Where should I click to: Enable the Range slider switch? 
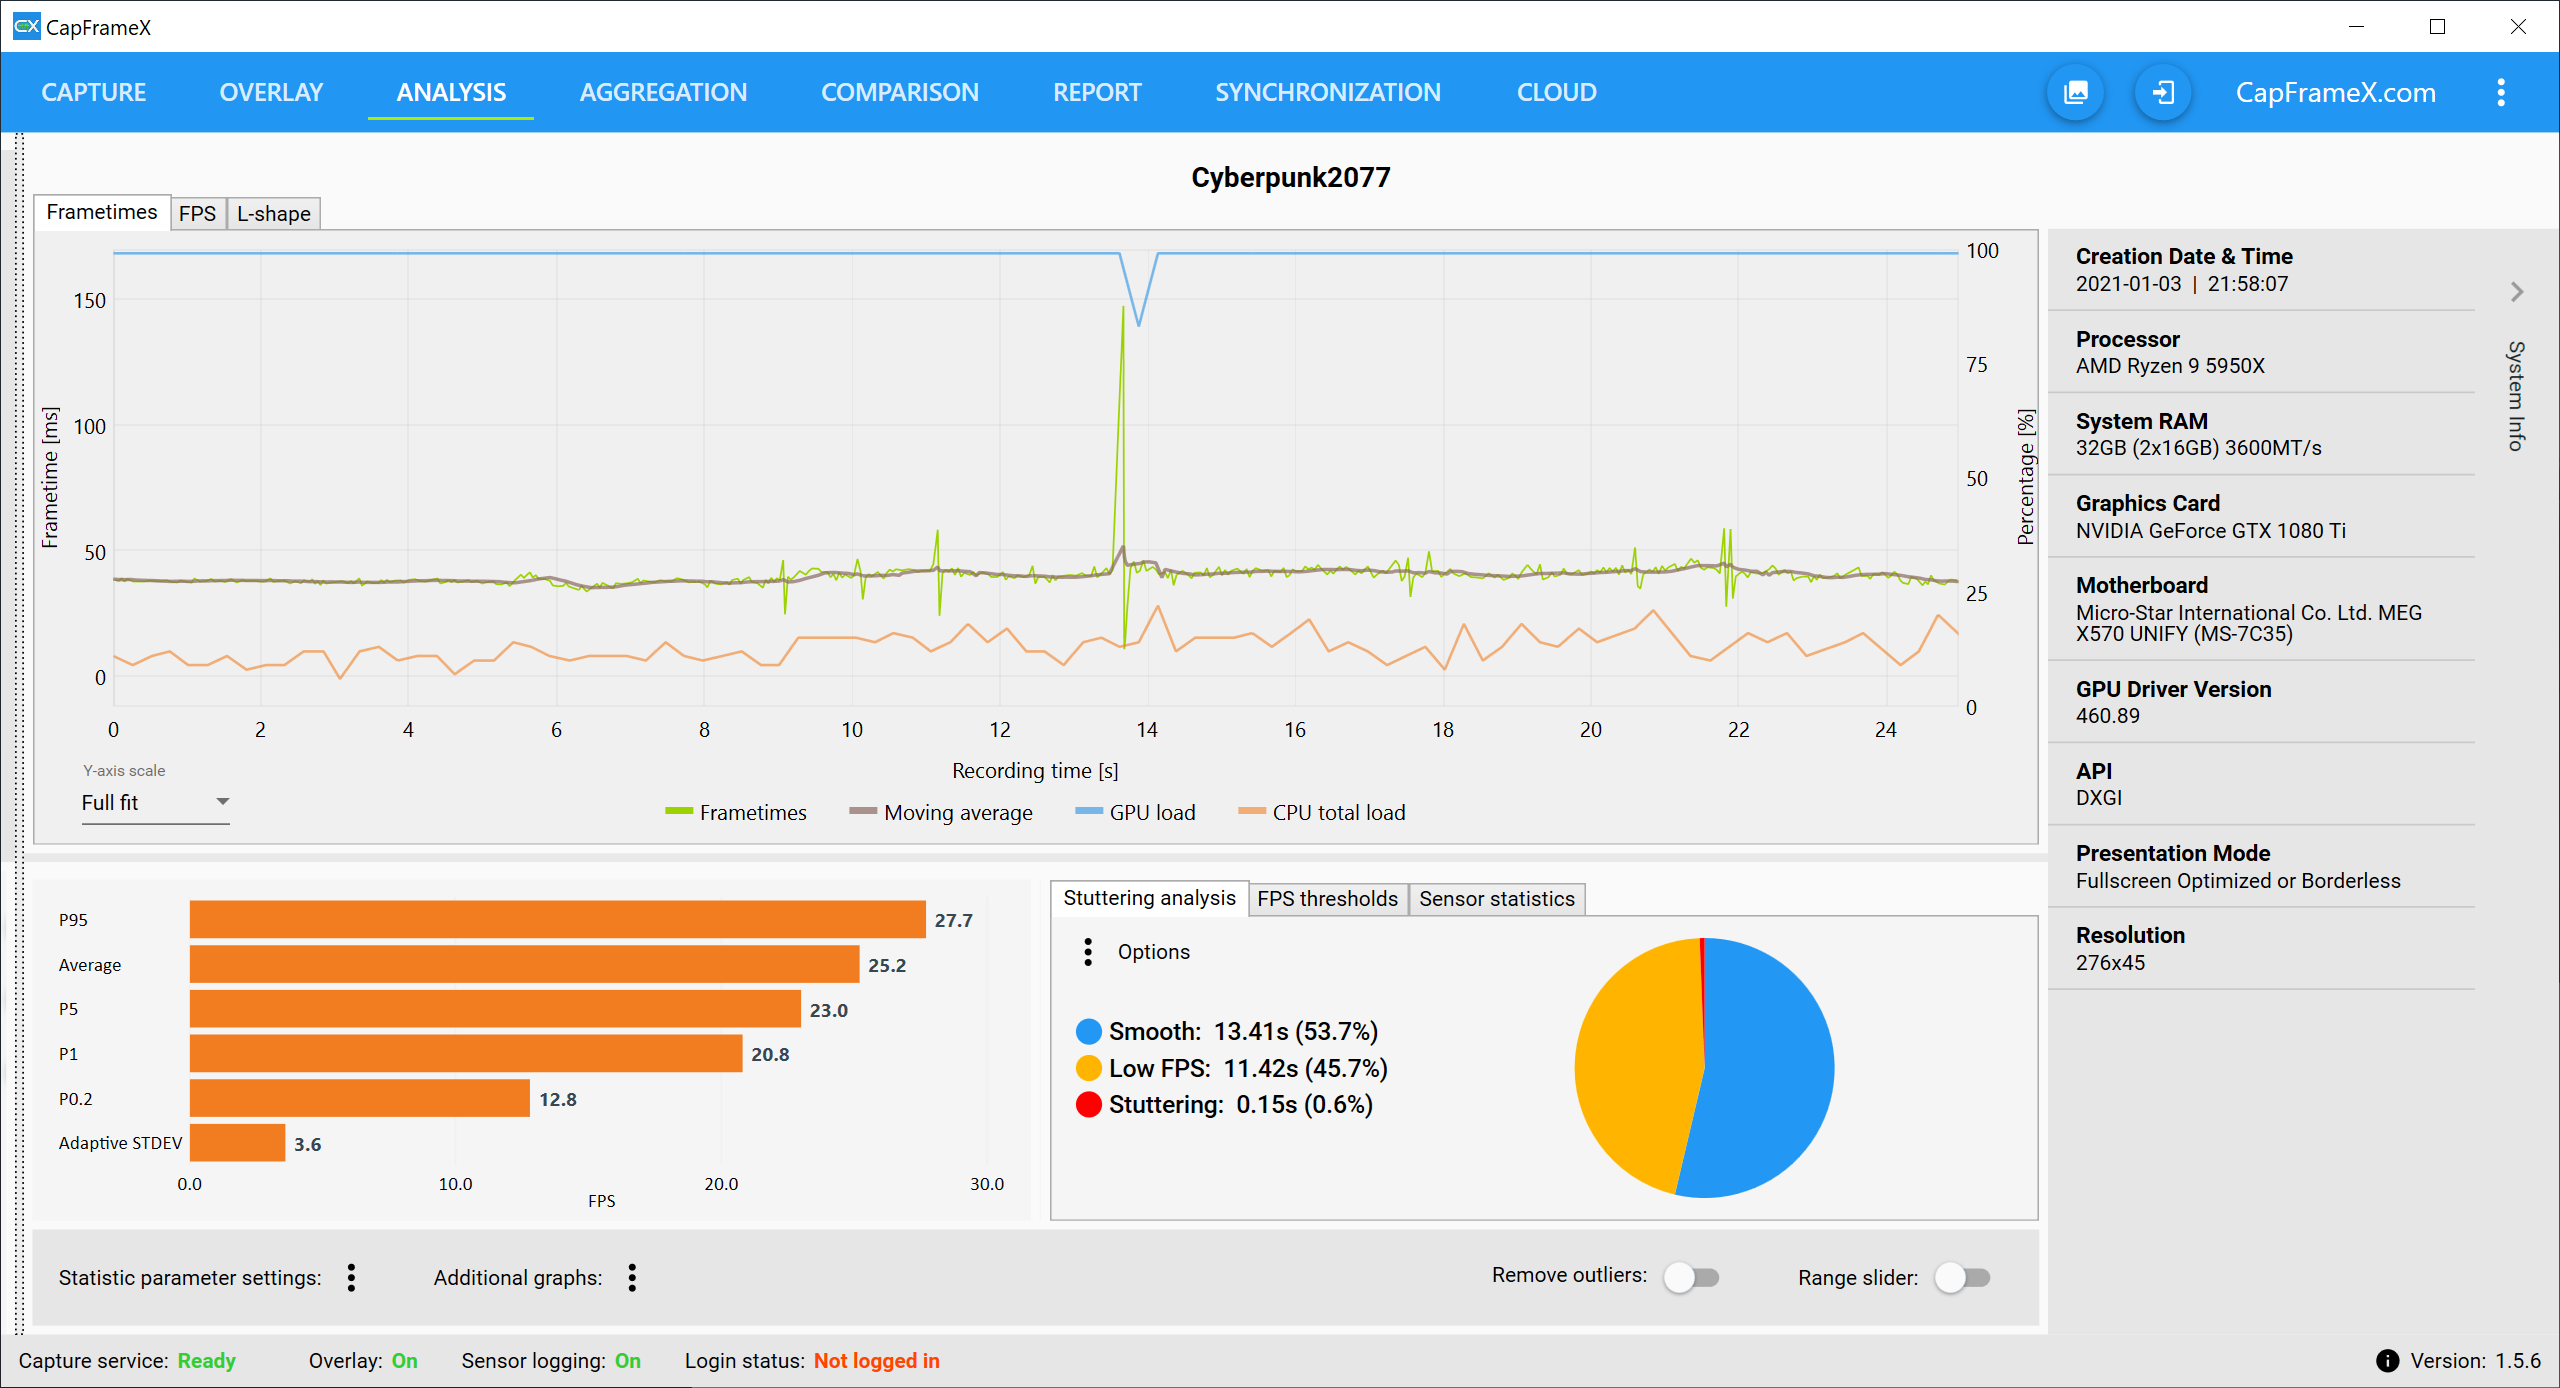[1962, 1277]
